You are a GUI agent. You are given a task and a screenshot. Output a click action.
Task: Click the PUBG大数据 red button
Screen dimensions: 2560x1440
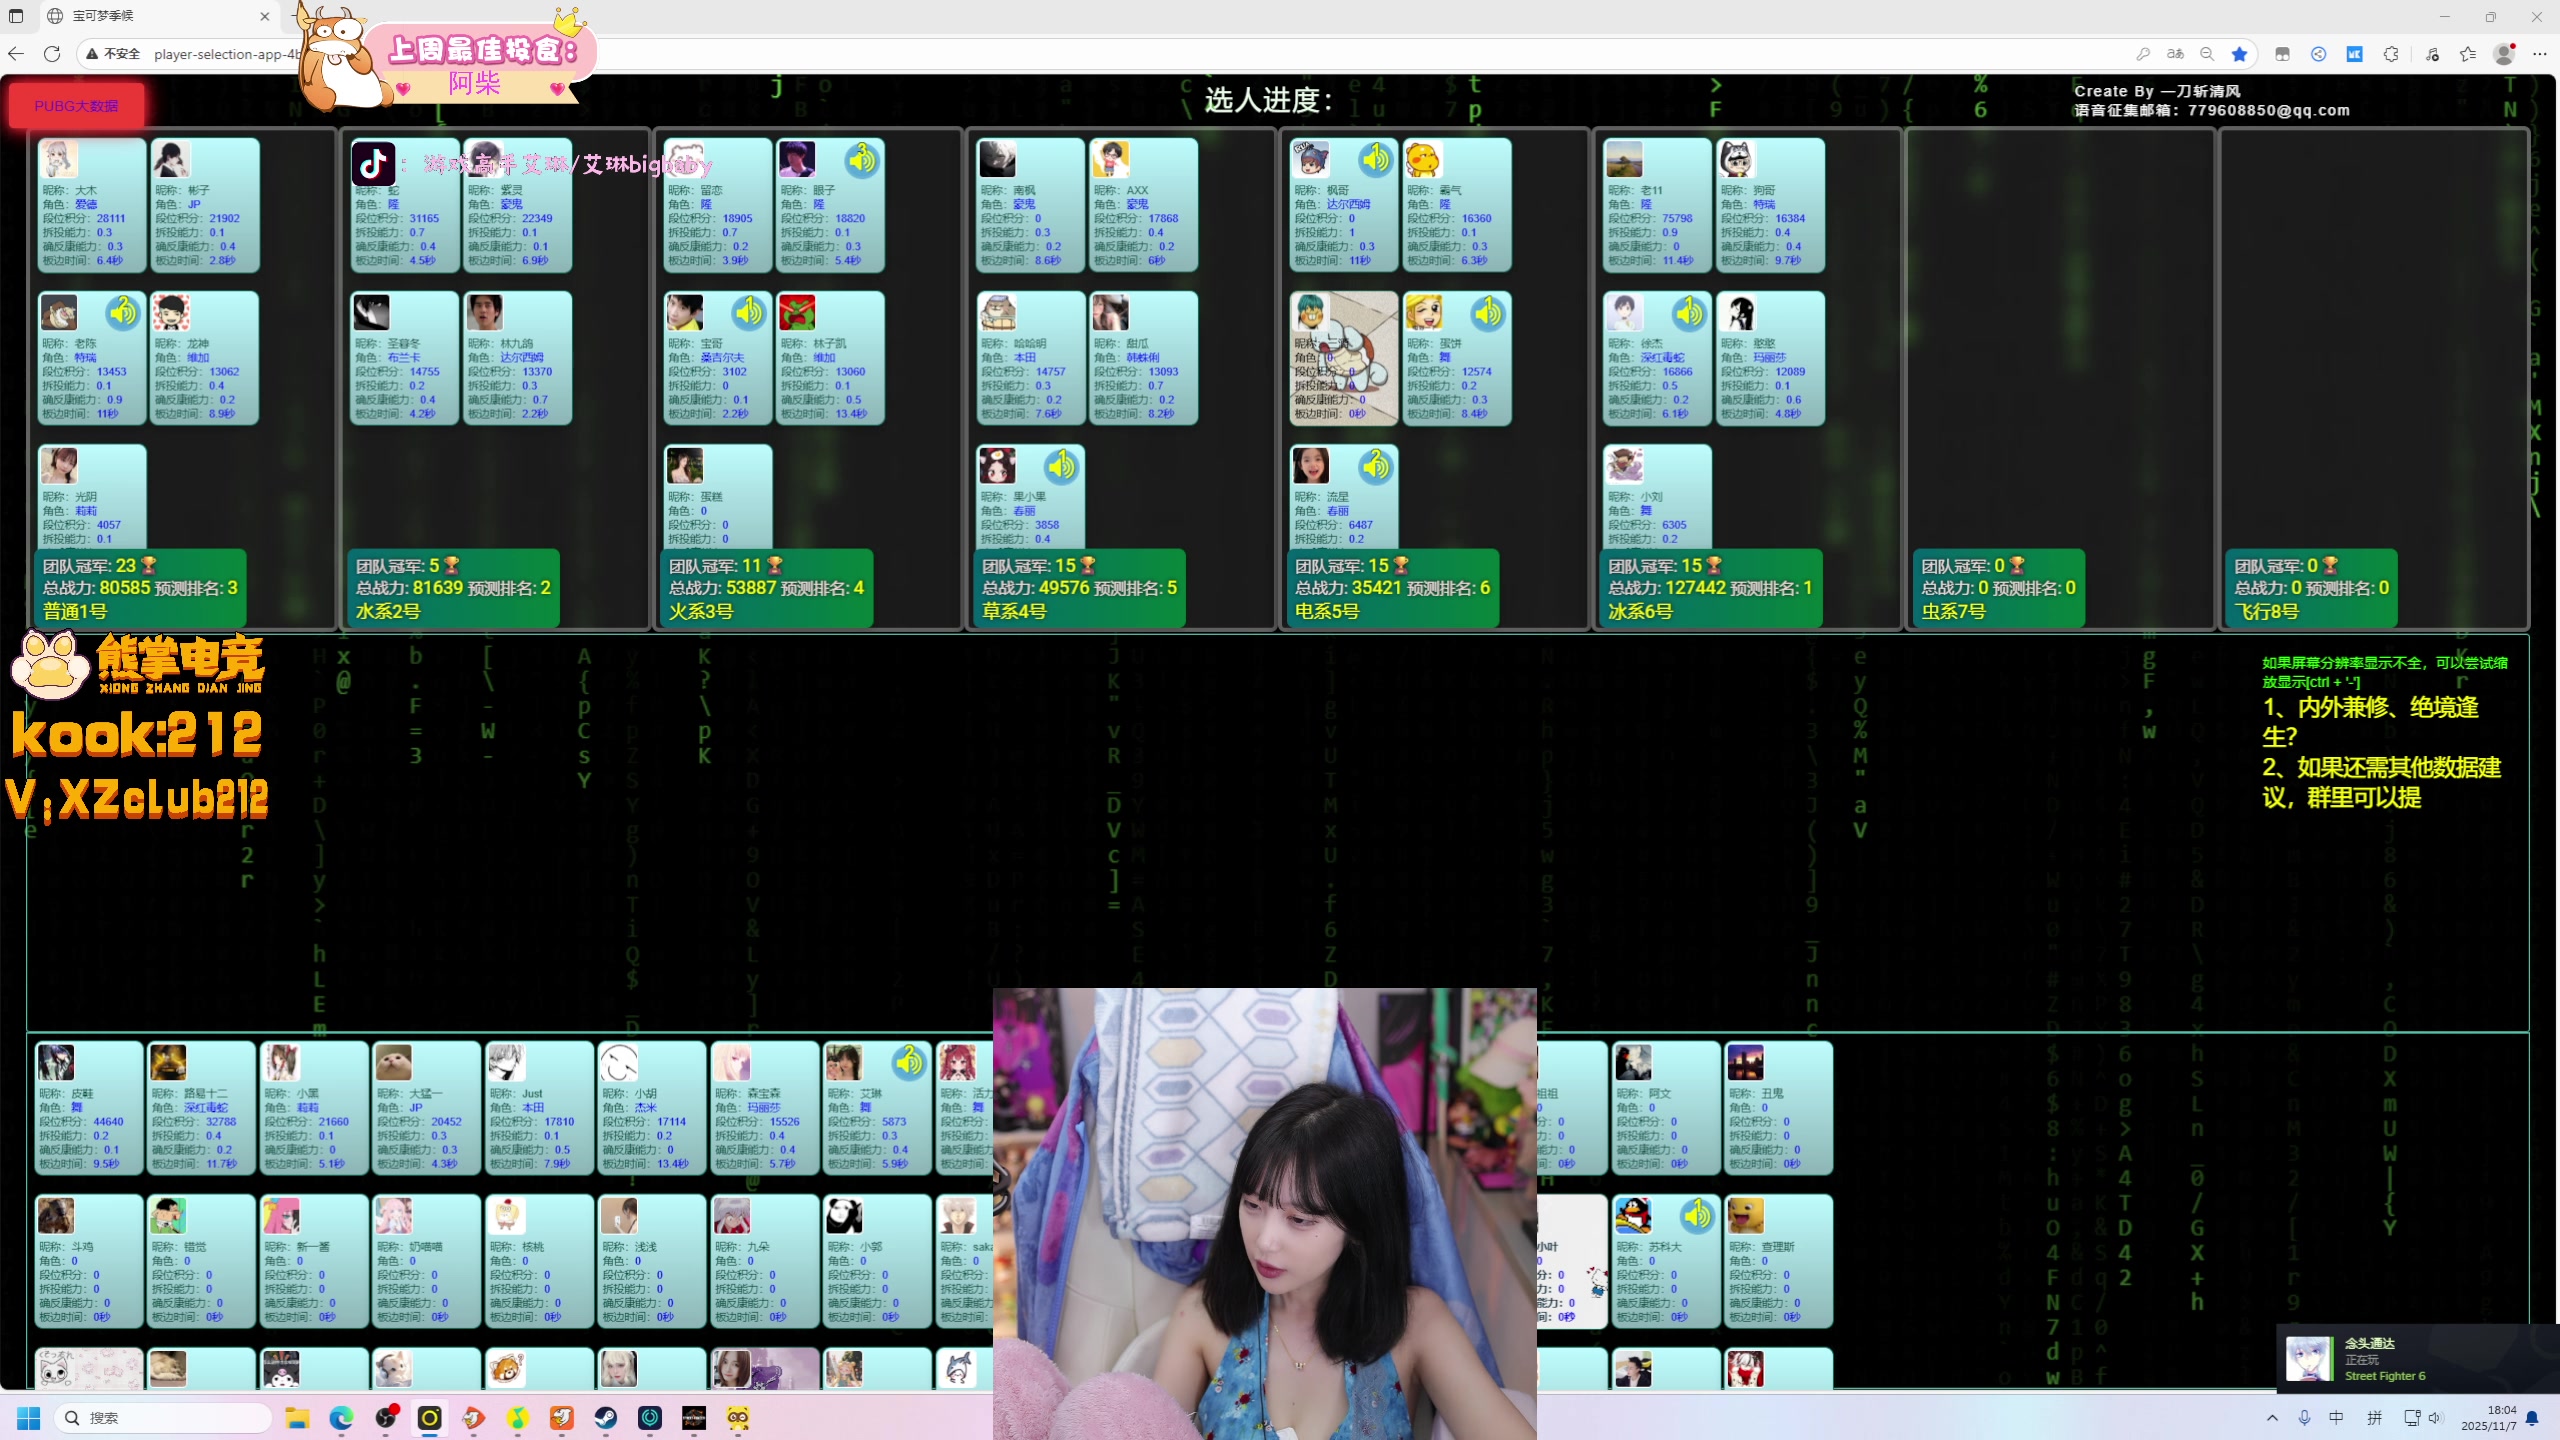click(x=76, y=106)
